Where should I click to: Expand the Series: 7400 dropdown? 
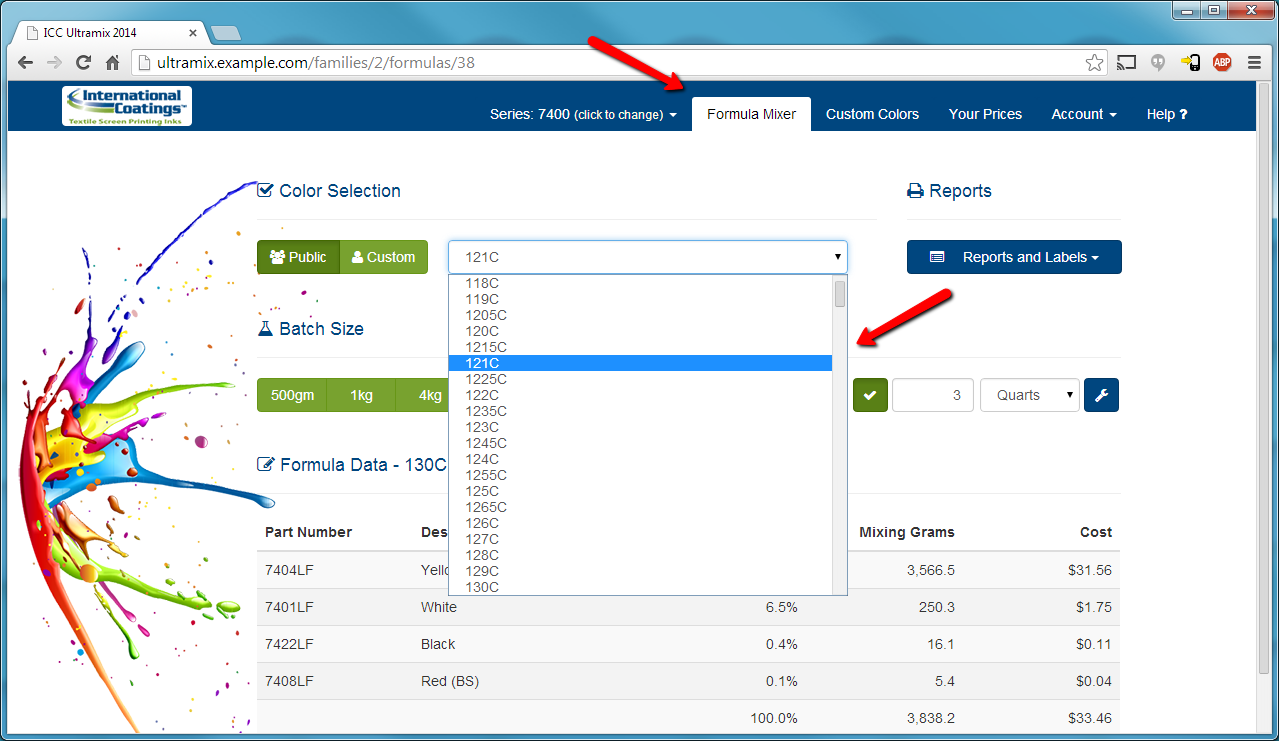click(x=583, y=114)
